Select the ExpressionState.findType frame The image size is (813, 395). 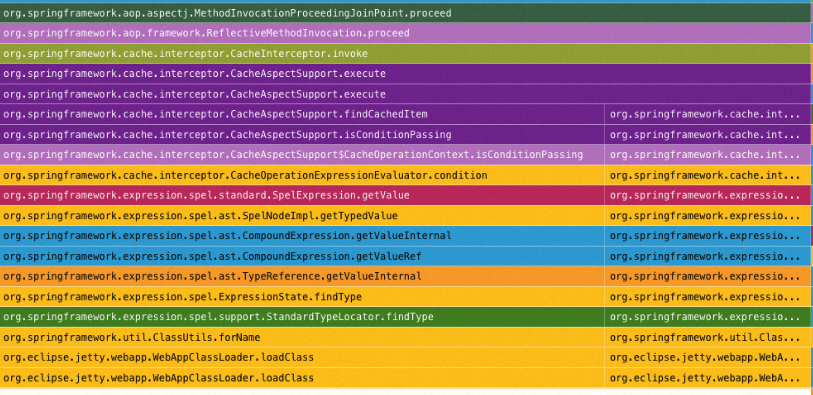coord(302,297)
